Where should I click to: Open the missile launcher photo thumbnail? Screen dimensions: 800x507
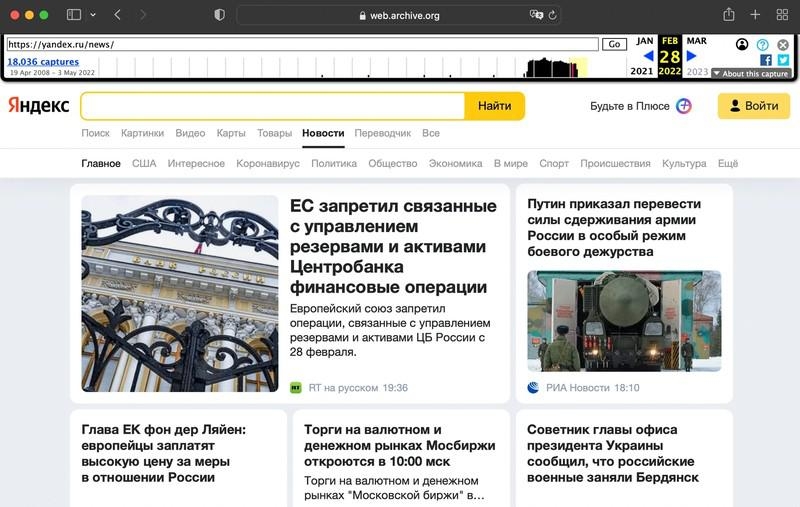(624, 321)
